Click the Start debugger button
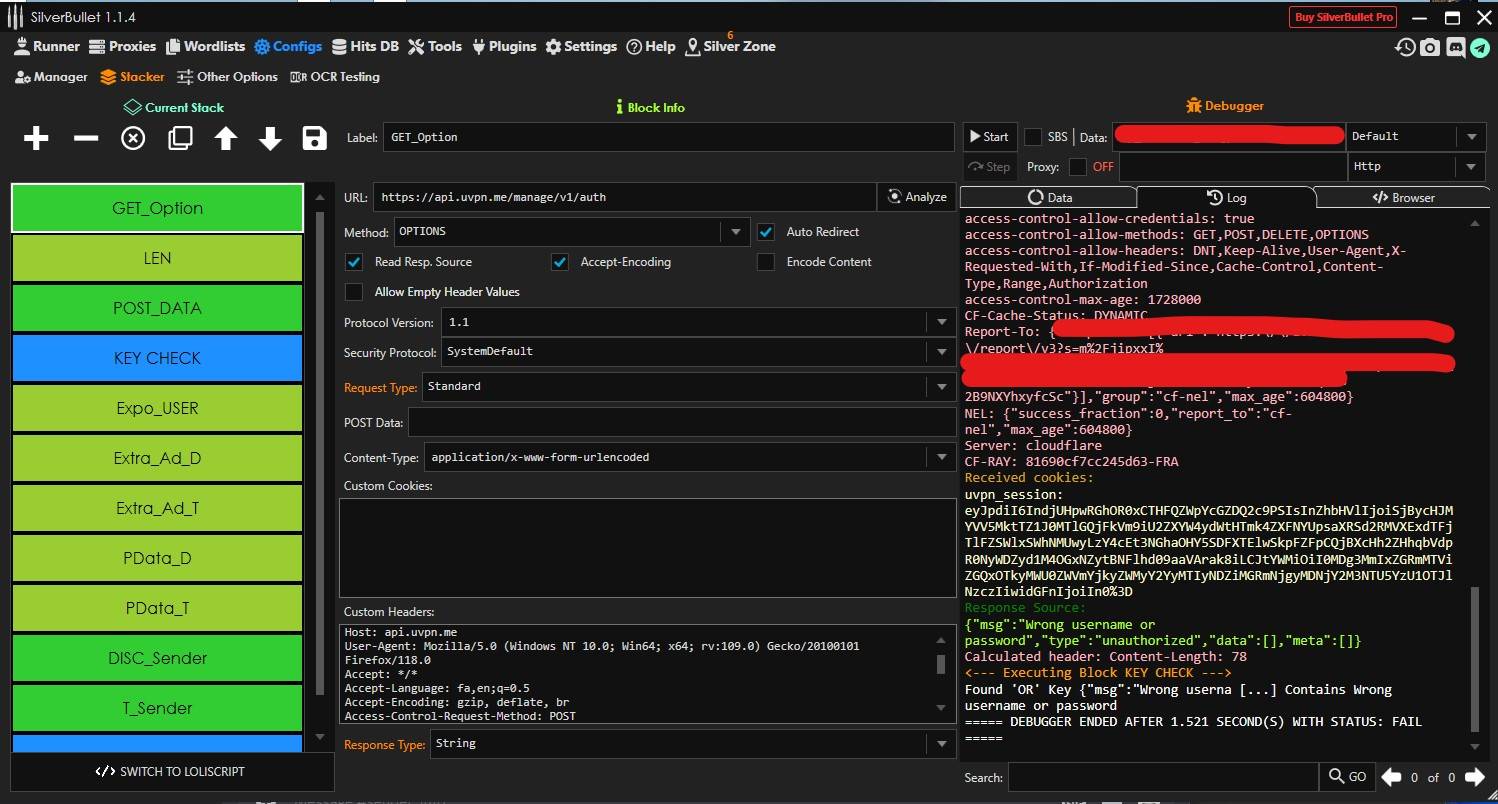Viewport: 1498px width, 804px height. coord(988,137)
